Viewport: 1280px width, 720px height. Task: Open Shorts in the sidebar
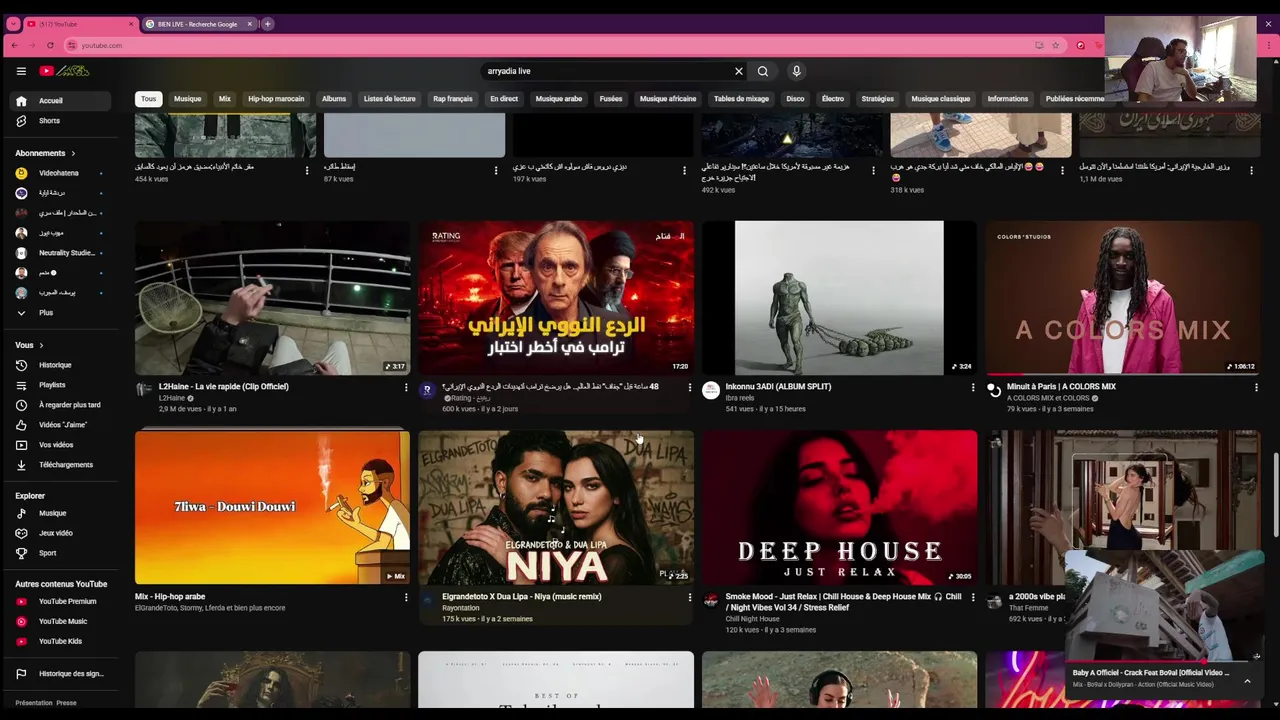(62, 121)
